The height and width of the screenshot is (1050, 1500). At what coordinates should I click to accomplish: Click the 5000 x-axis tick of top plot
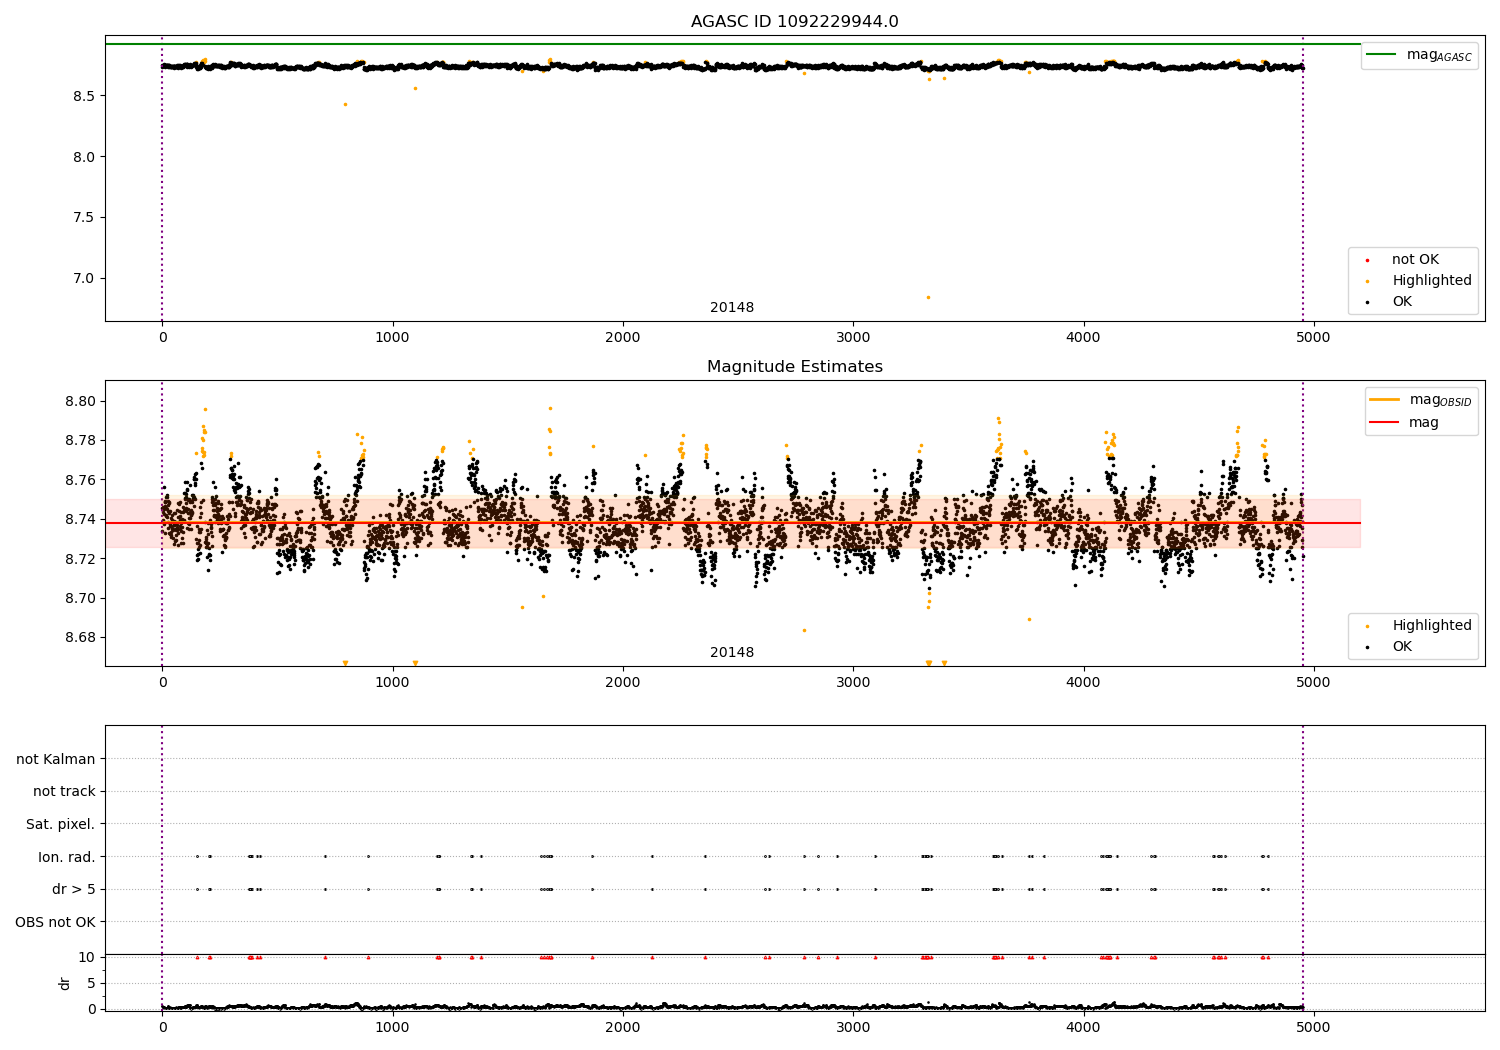click(x=1313, y=338)
